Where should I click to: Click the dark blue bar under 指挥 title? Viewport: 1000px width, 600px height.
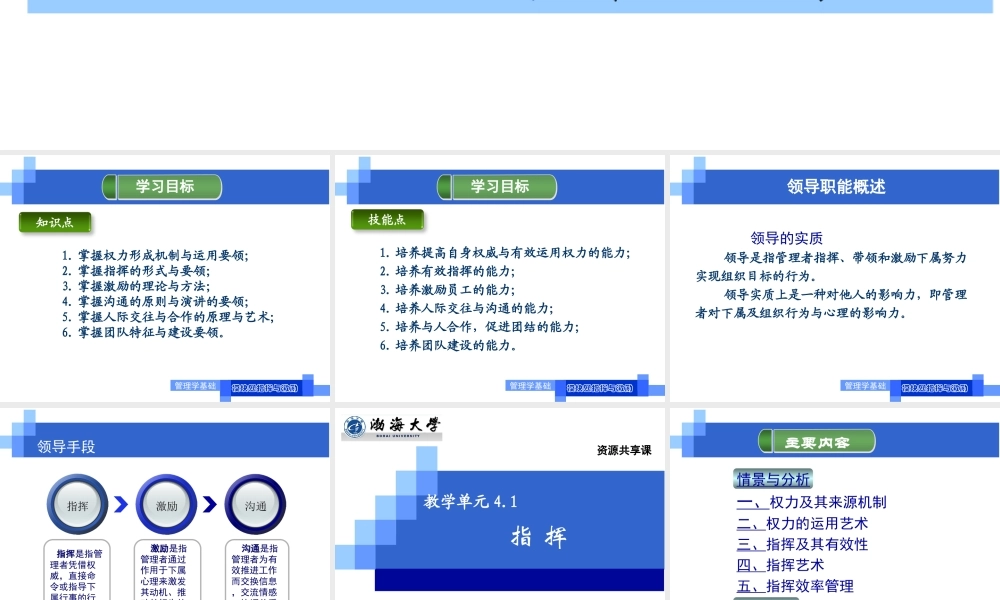[519, 581]
